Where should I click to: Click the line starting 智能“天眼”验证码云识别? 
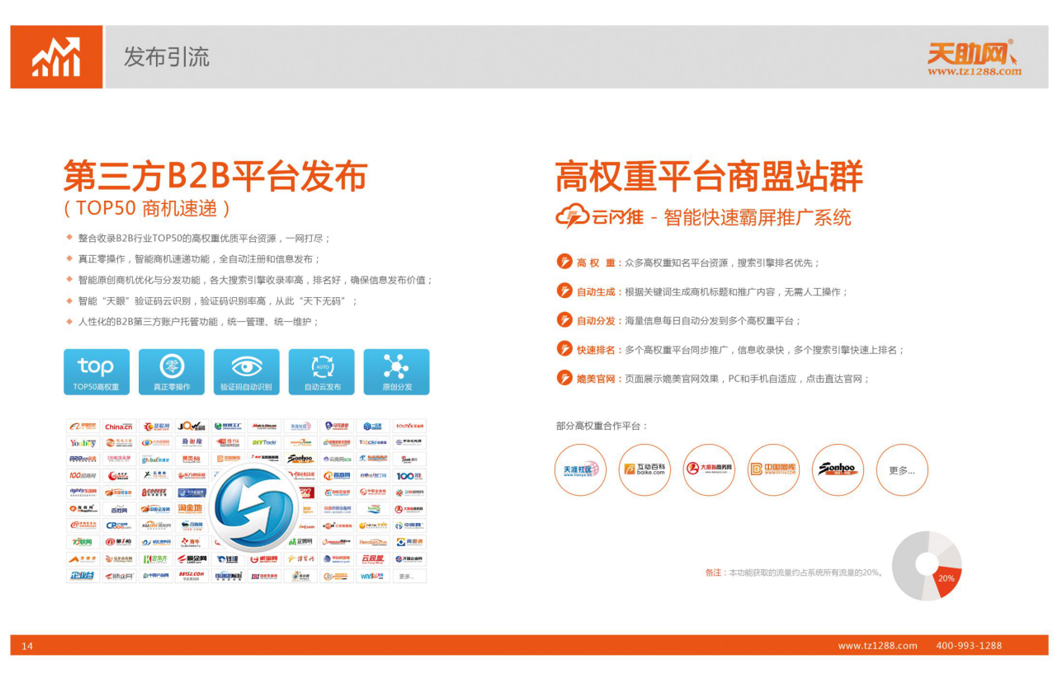pyautogui.click(x=217, y=301)
